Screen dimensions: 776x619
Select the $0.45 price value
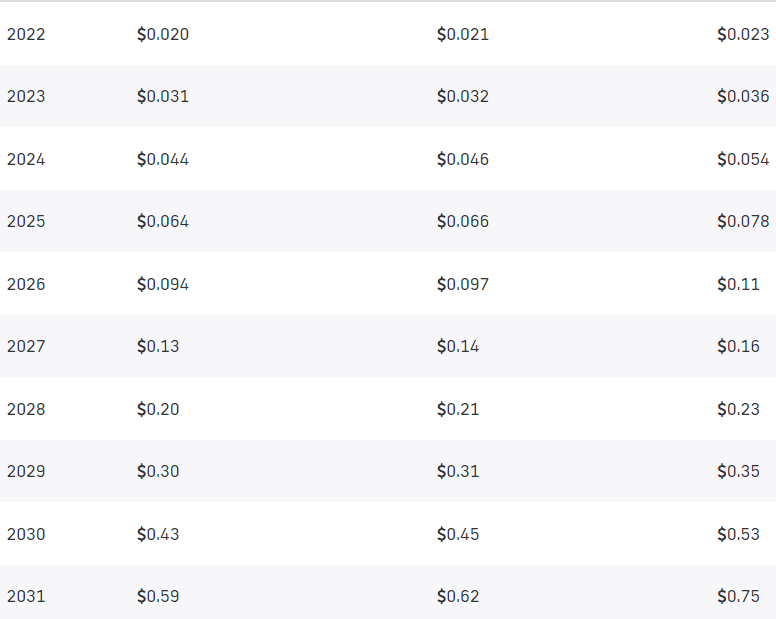tap(458, 534)
